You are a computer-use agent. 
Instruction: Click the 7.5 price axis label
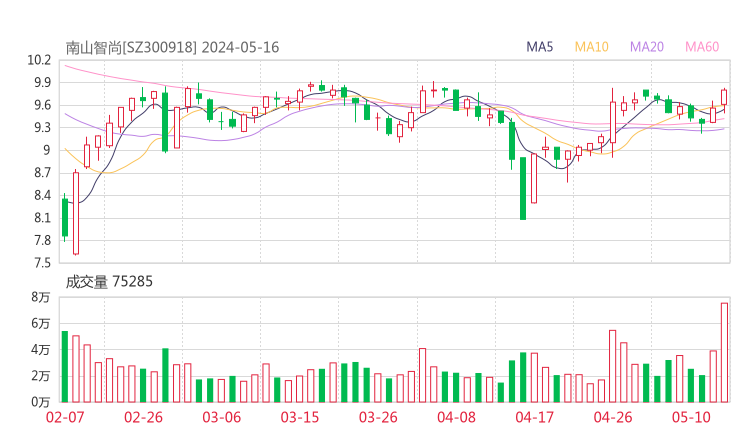(42, 263)
